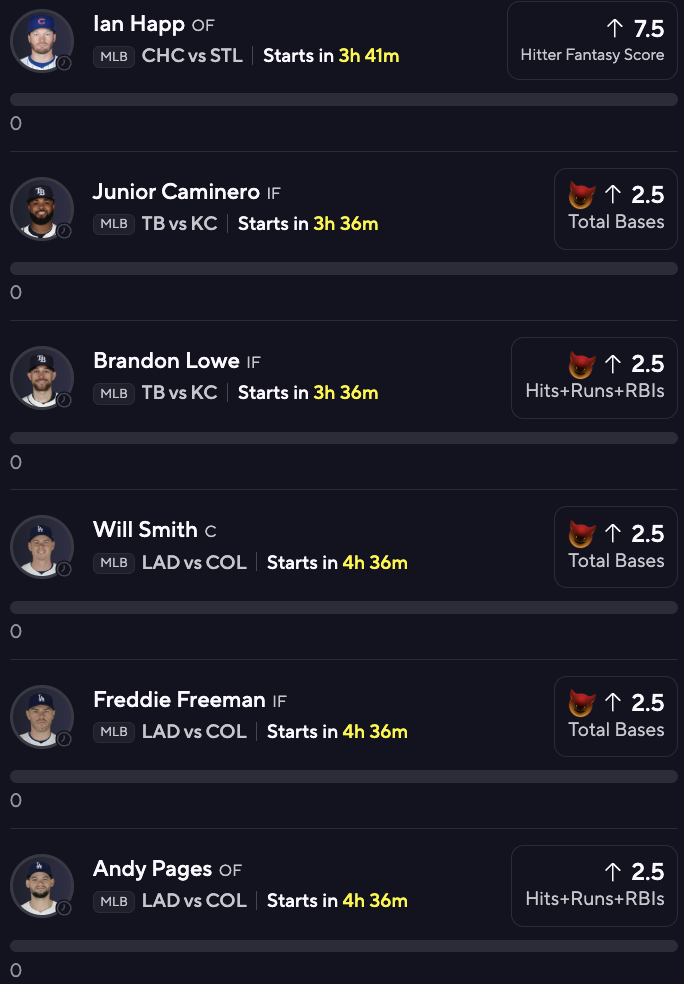Select Freddie Freeman's 2.5 Total Bases box
The width and height of the screenshot is (684, 984).
pos(616,715)
